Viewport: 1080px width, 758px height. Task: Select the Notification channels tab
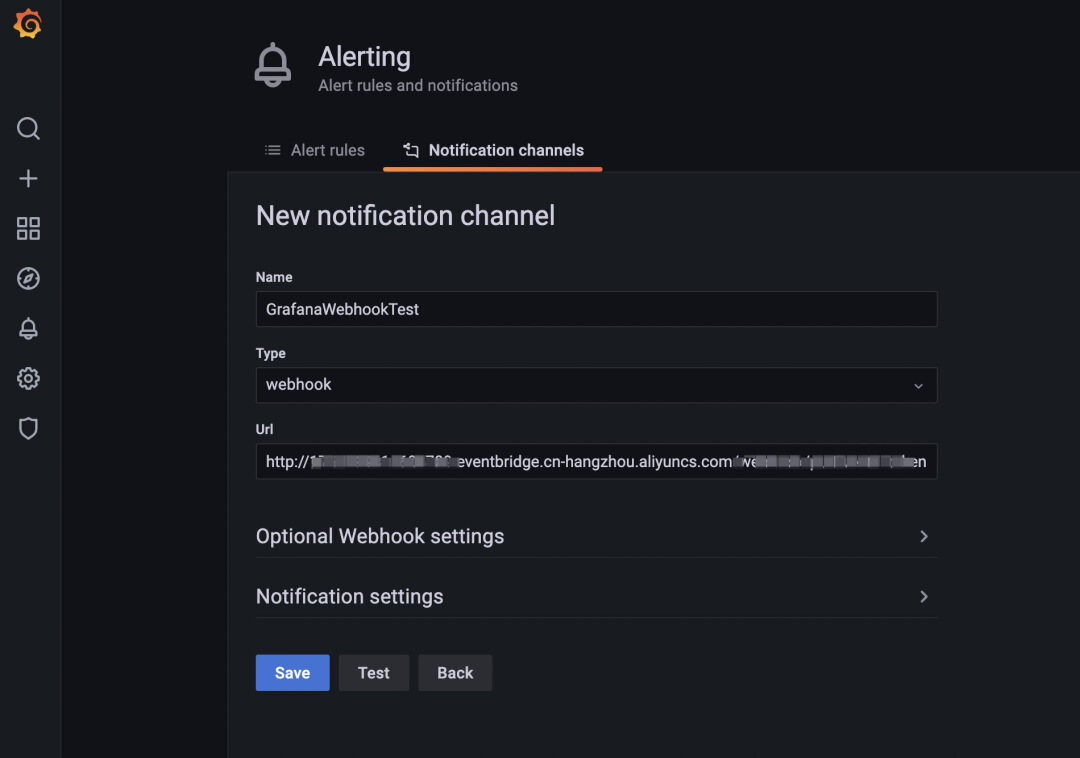click(493, 150)
